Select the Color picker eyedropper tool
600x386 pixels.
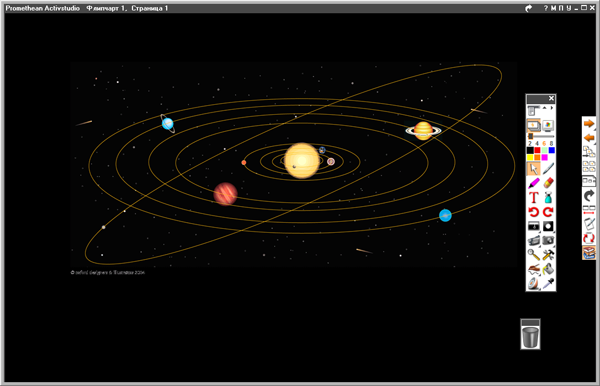548,283
